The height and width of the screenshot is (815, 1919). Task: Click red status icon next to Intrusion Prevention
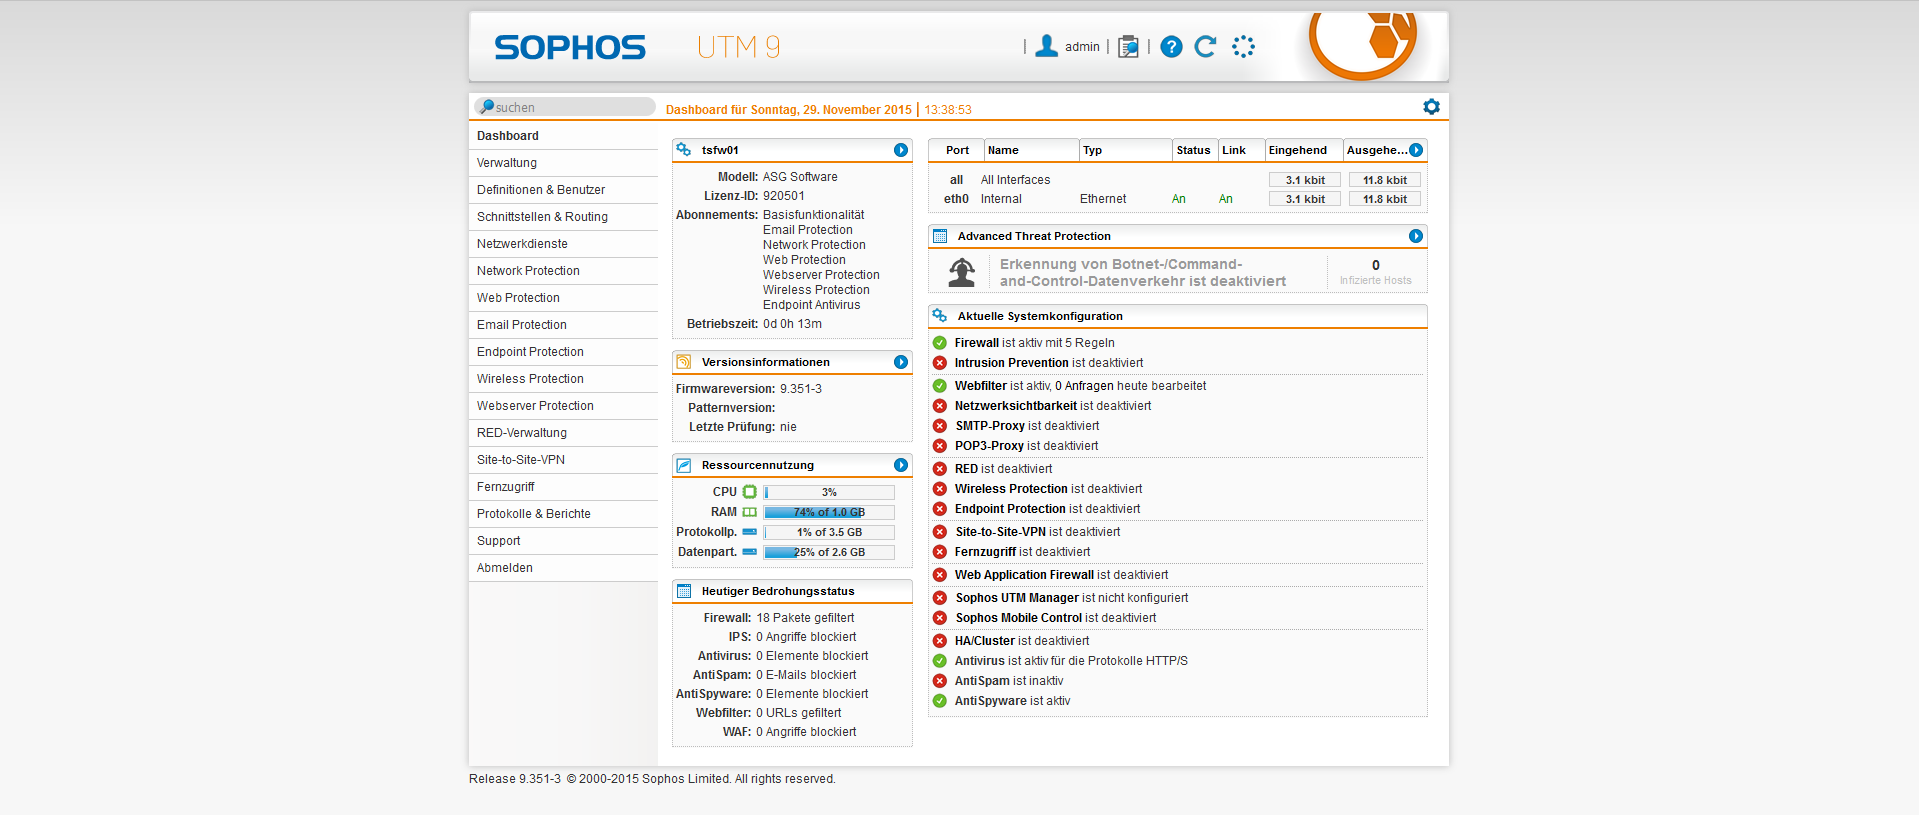tap(940, 363)
